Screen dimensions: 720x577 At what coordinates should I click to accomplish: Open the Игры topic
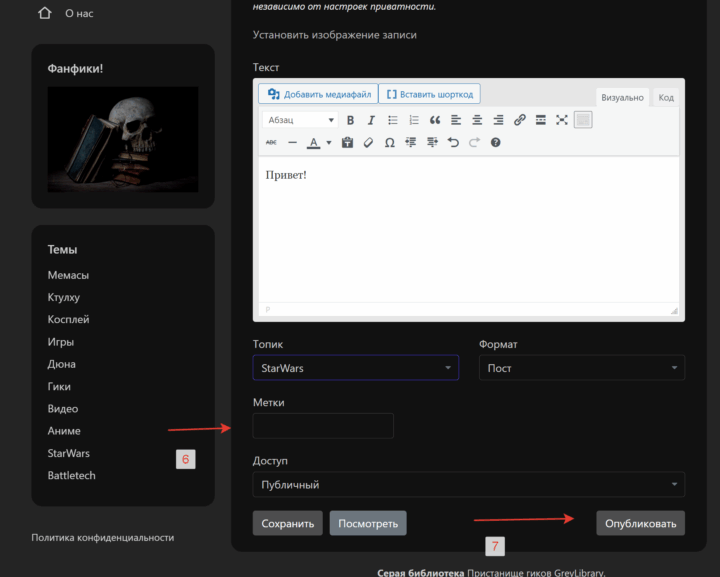point(61,342)
